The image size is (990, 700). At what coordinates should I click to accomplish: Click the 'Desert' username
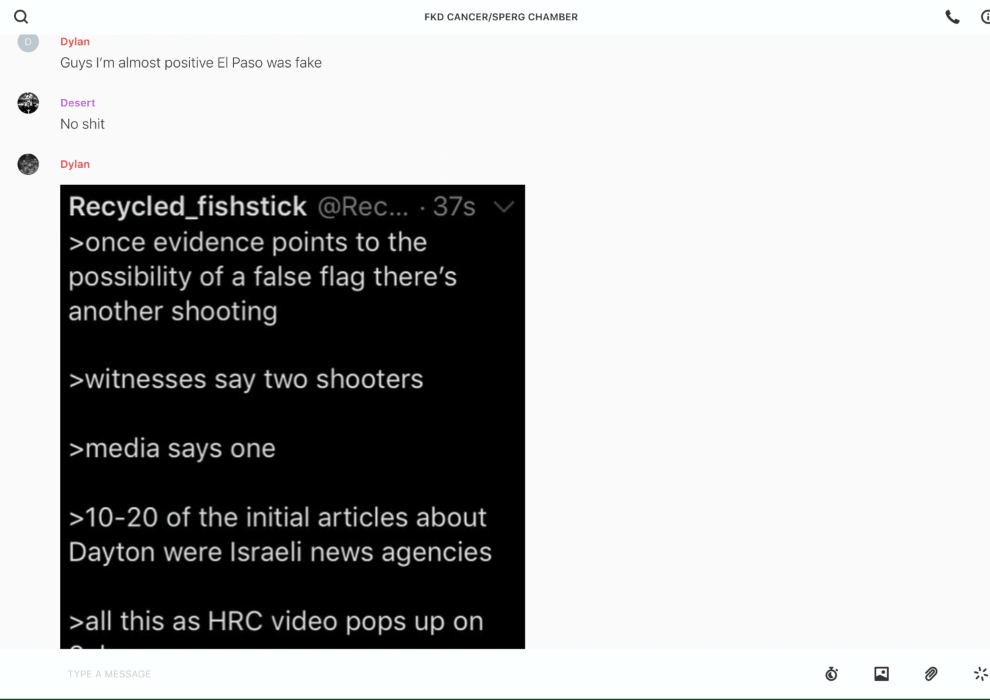coord(78,103)
